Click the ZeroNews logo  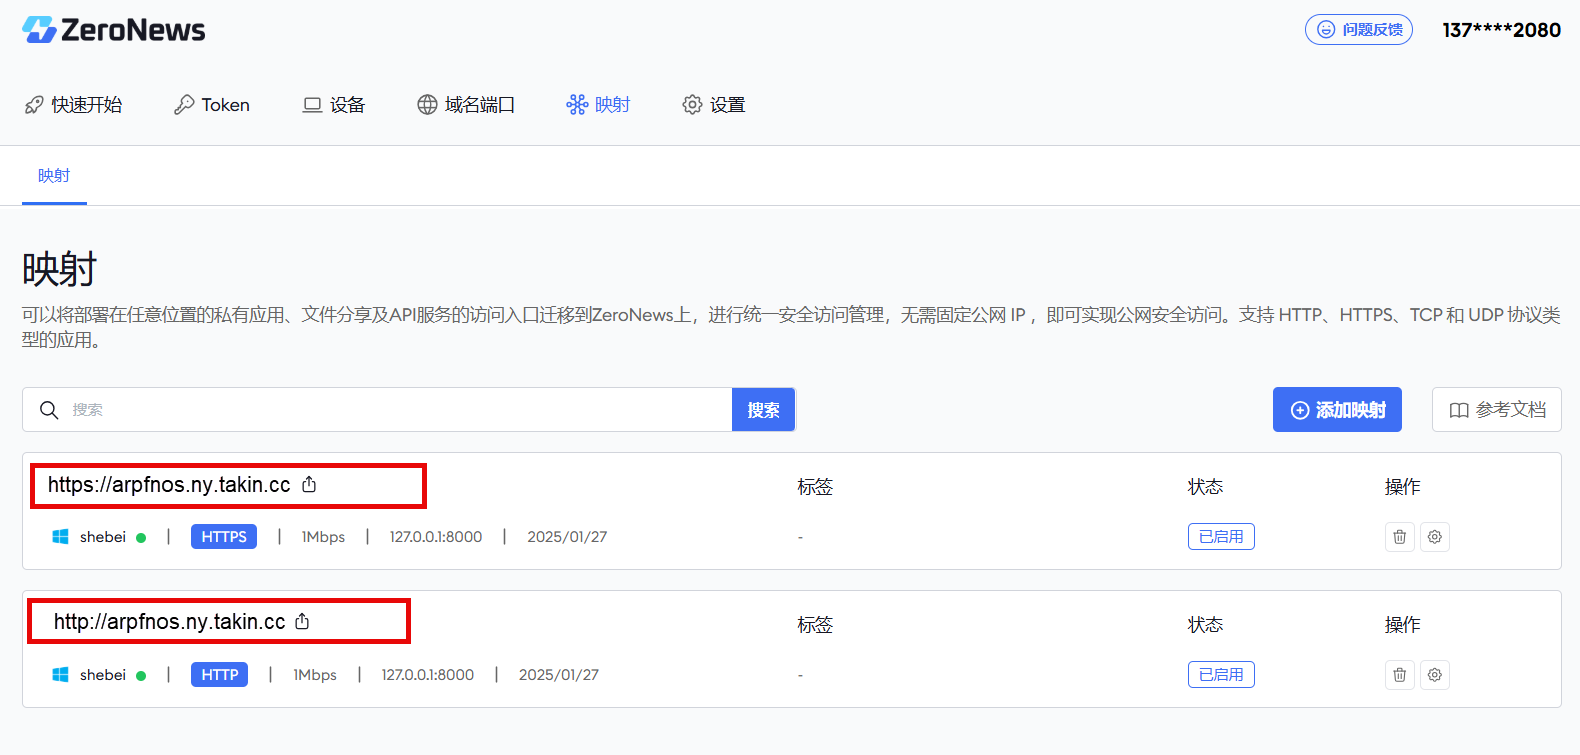point(113,30)
